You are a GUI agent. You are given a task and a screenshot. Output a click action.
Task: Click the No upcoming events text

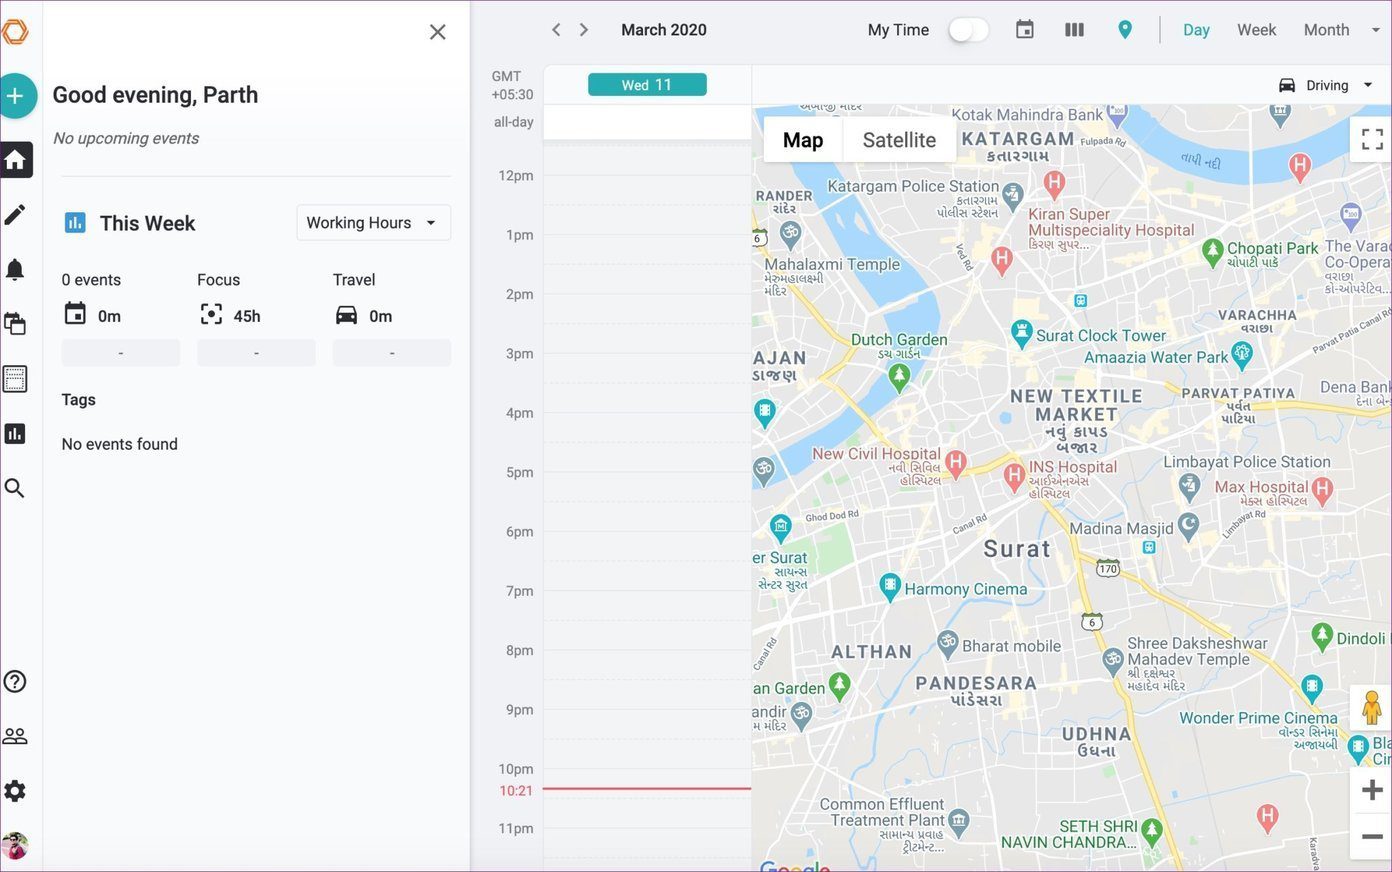(x=126, y=138)
